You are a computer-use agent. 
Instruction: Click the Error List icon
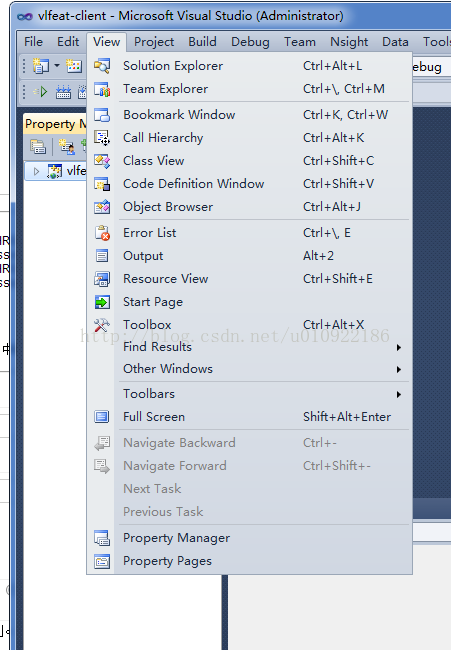pyautogui.click(x=102, y=233)
